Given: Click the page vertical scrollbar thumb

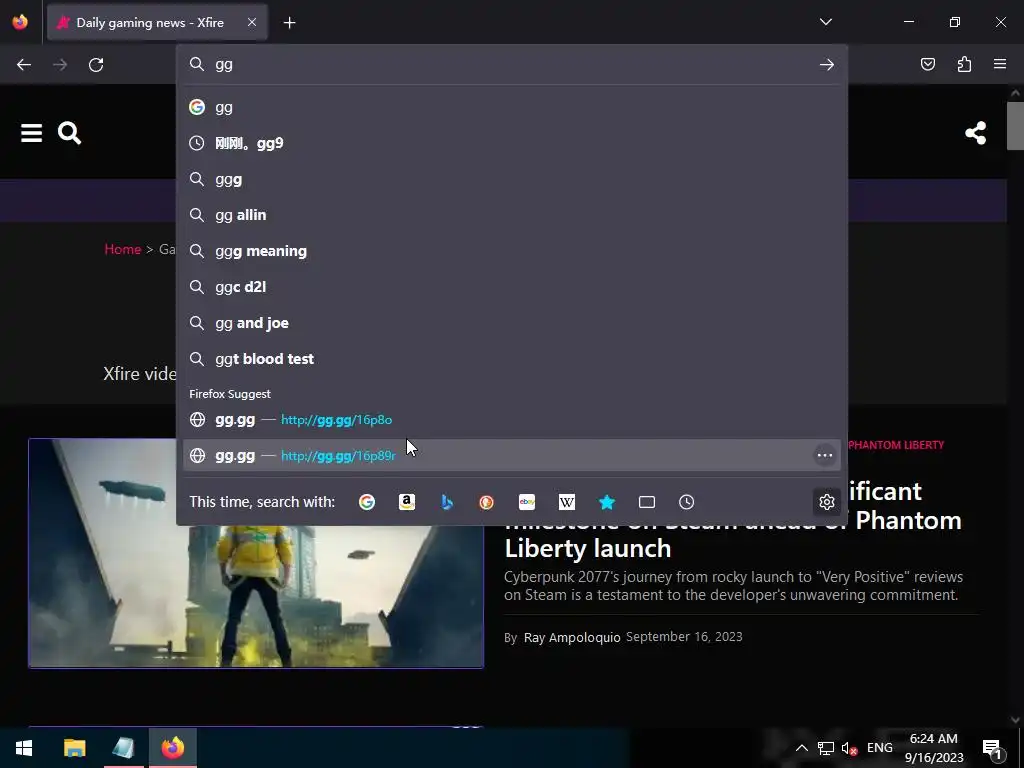Looking at the screenshot, I should pyautogui.click(x=1015, y=125).
